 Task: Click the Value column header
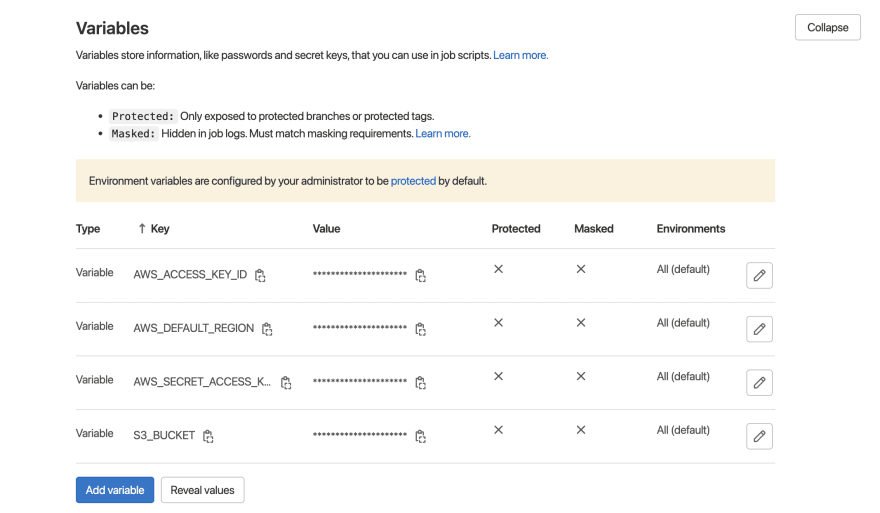tap(327, 228)
